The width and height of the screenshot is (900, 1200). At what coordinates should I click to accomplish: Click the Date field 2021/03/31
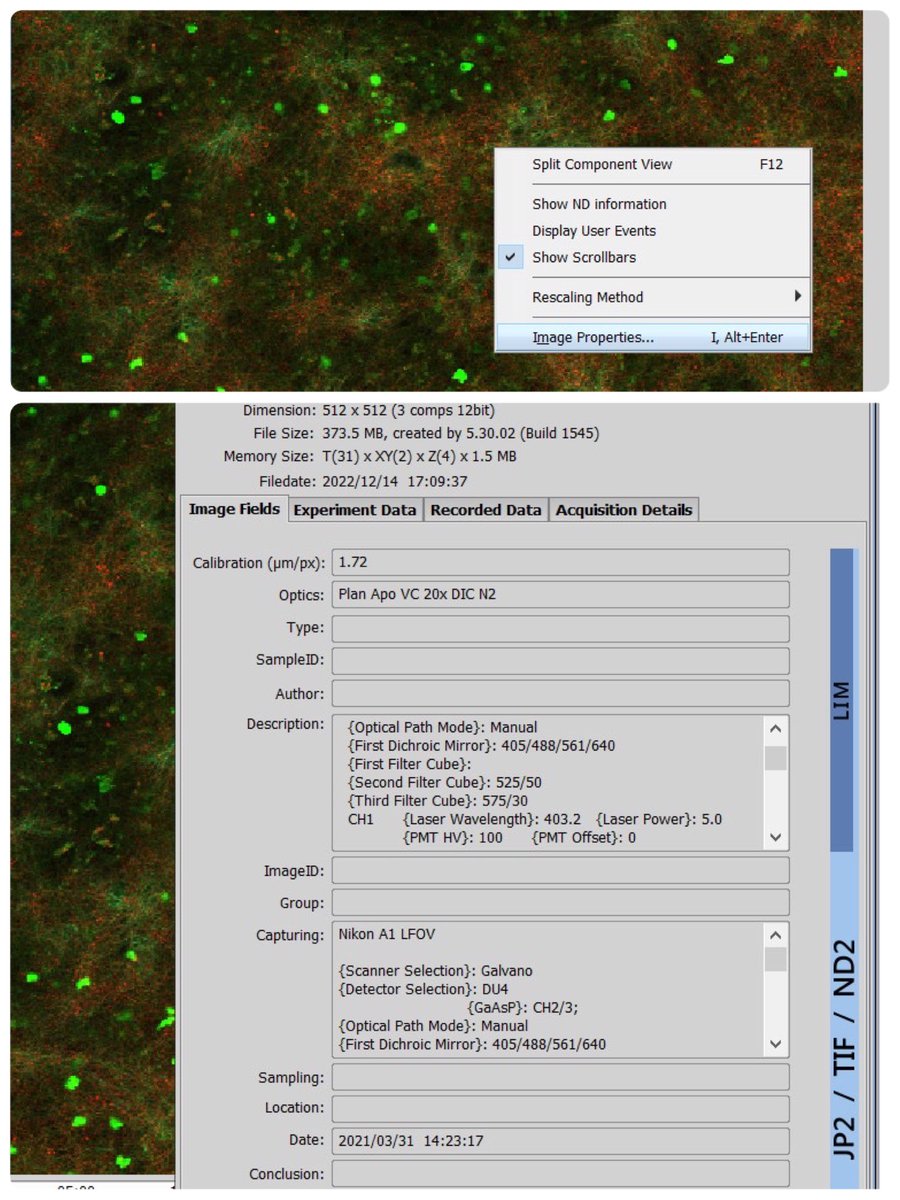pyautogui.click(x=560, y=1141)
